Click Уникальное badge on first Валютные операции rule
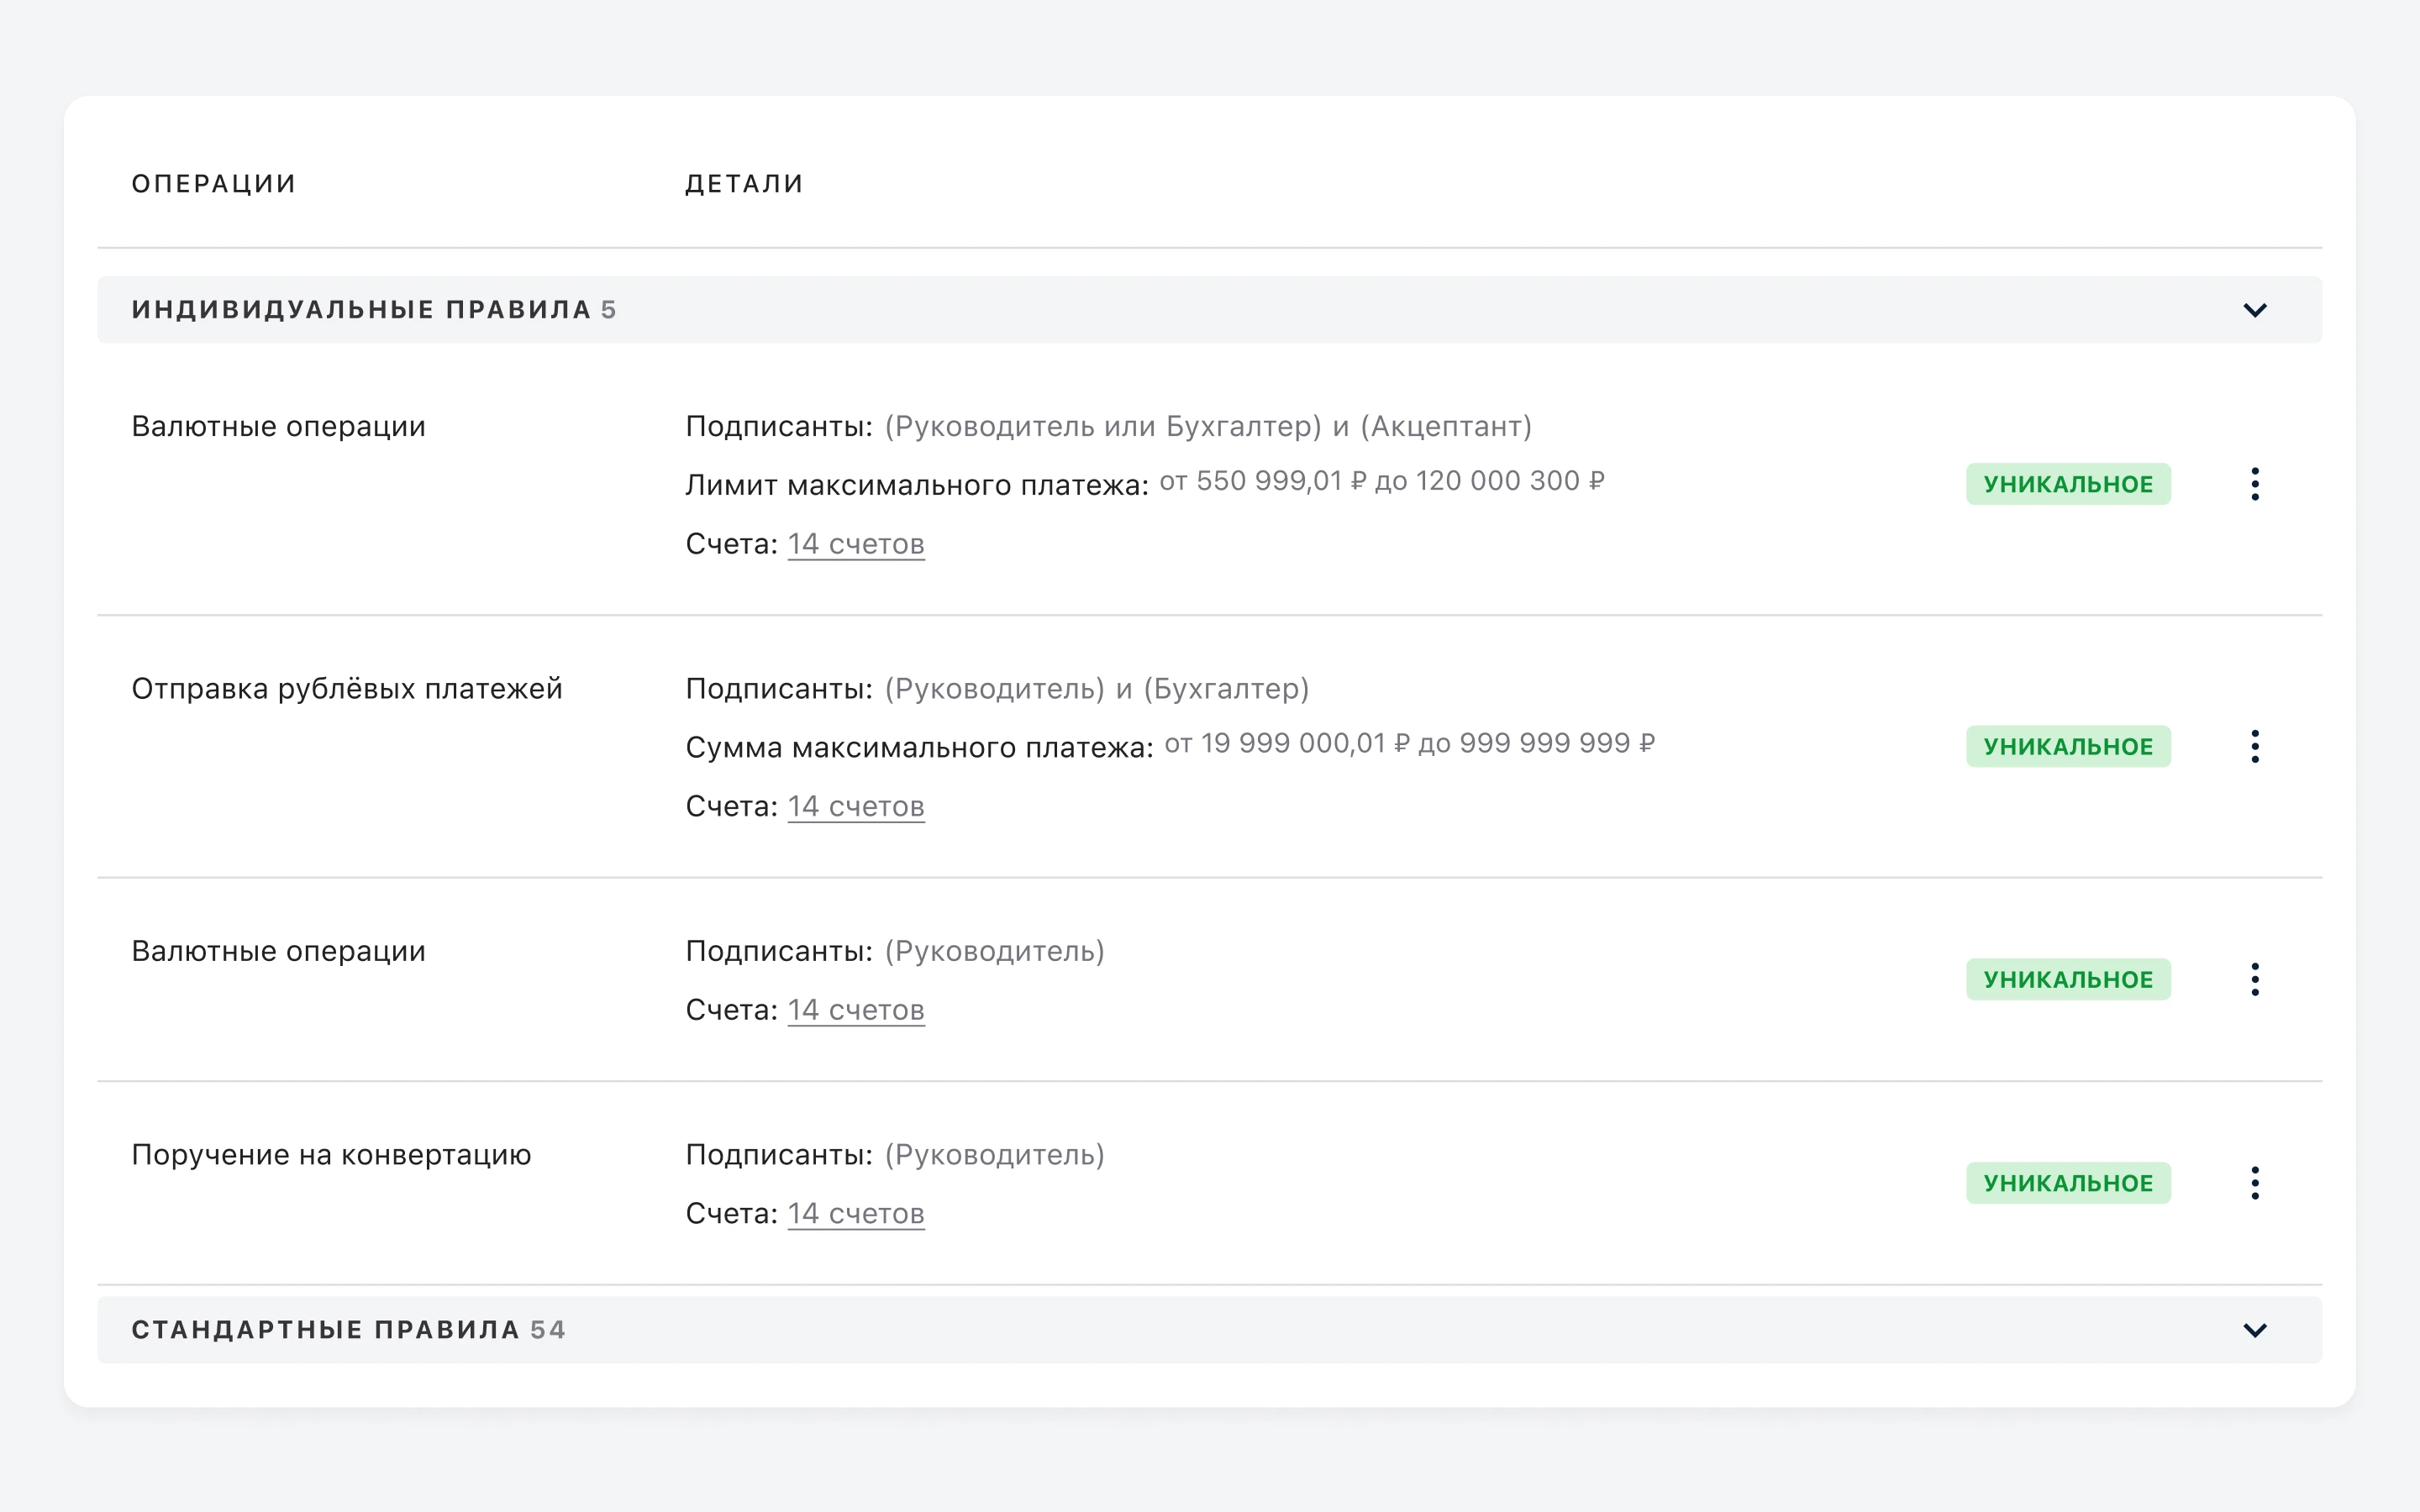Viewport: 2420px width, 1512px height. pos(2067,484)
